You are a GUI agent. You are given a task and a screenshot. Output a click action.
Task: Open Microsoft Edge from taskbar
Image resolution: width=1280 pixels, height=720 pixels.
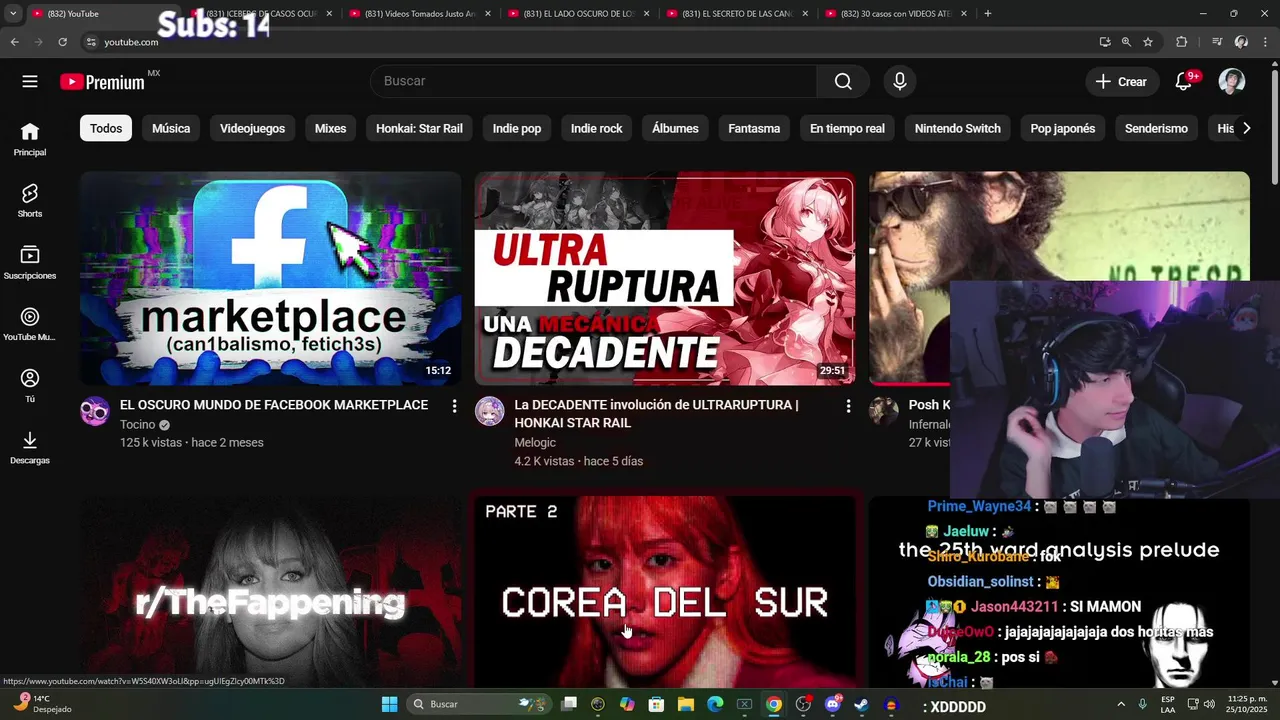pyautogui.click(x=715, y=704)
